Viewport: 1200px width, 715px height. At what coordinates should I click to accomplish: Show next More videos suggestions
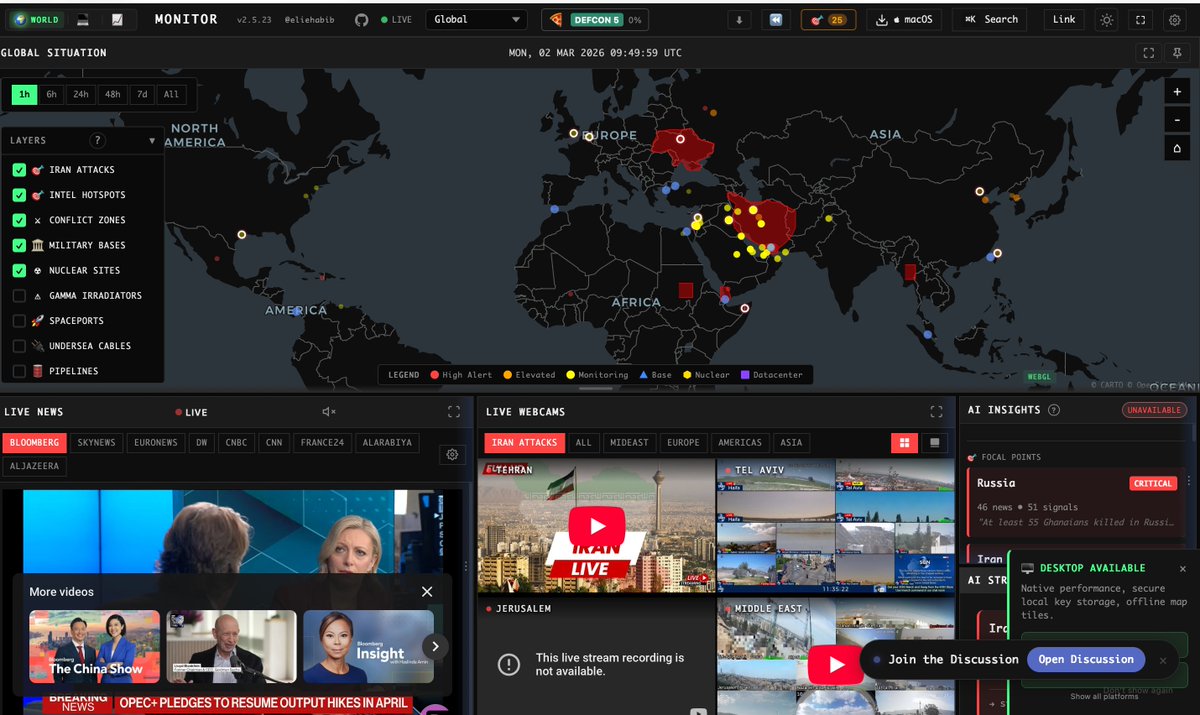point(434,646)
